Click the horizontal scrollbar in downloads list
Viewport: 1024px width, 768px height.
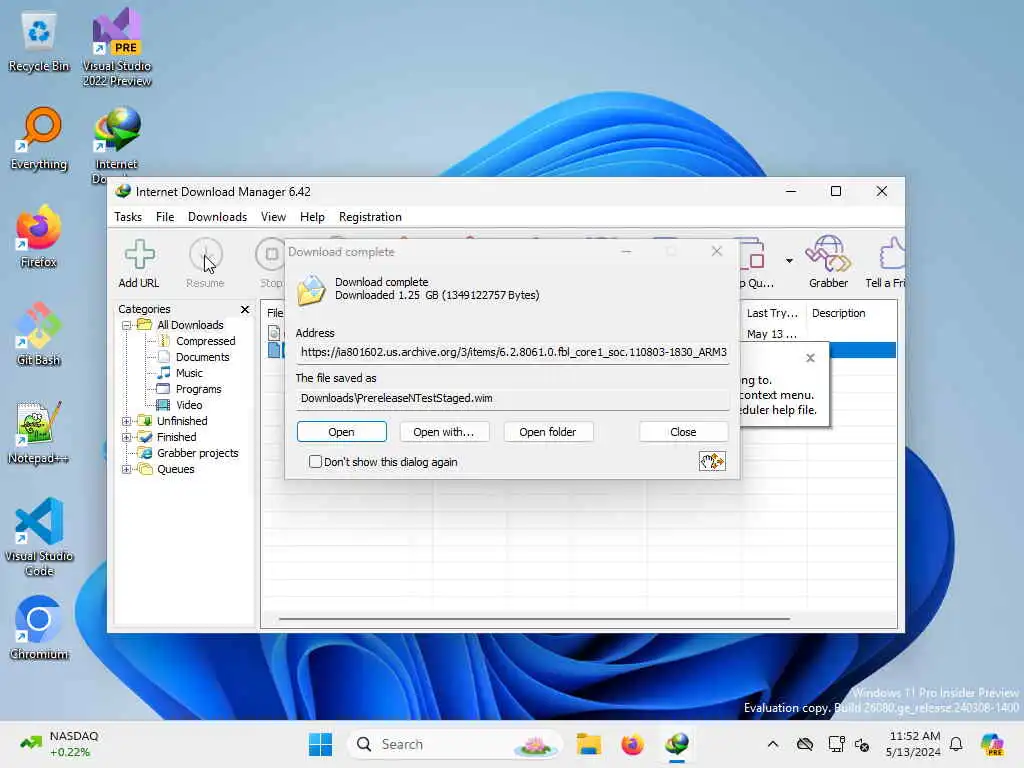tap(534, 618)
